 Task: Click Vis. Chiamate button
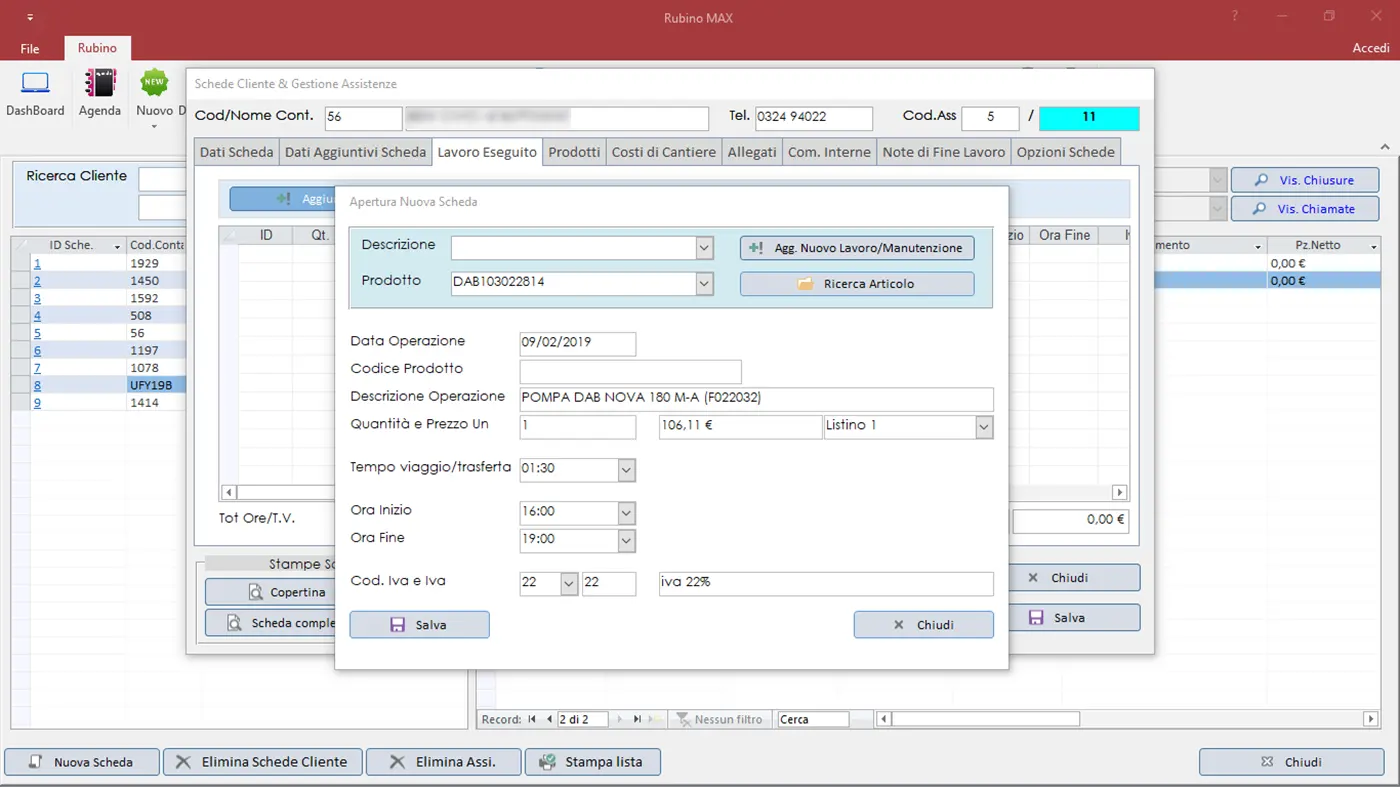[1305, 209]
